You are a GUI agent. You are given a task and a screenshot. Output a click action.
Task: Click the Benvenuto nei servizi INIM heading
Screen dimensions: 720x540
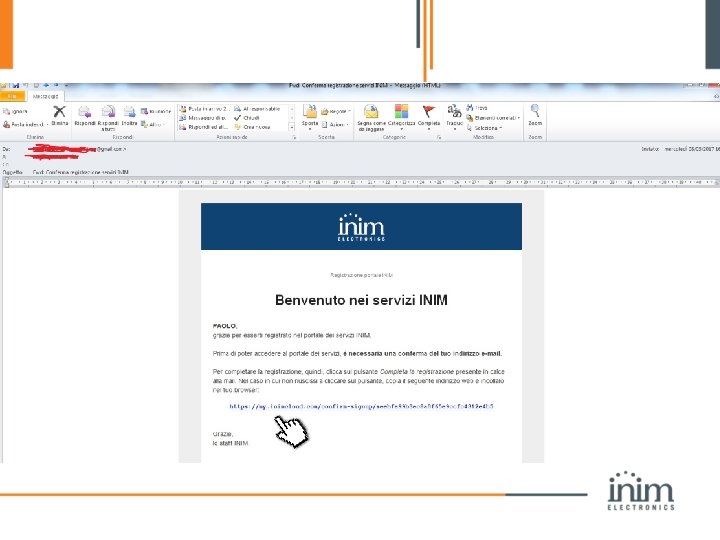point(361,300)
